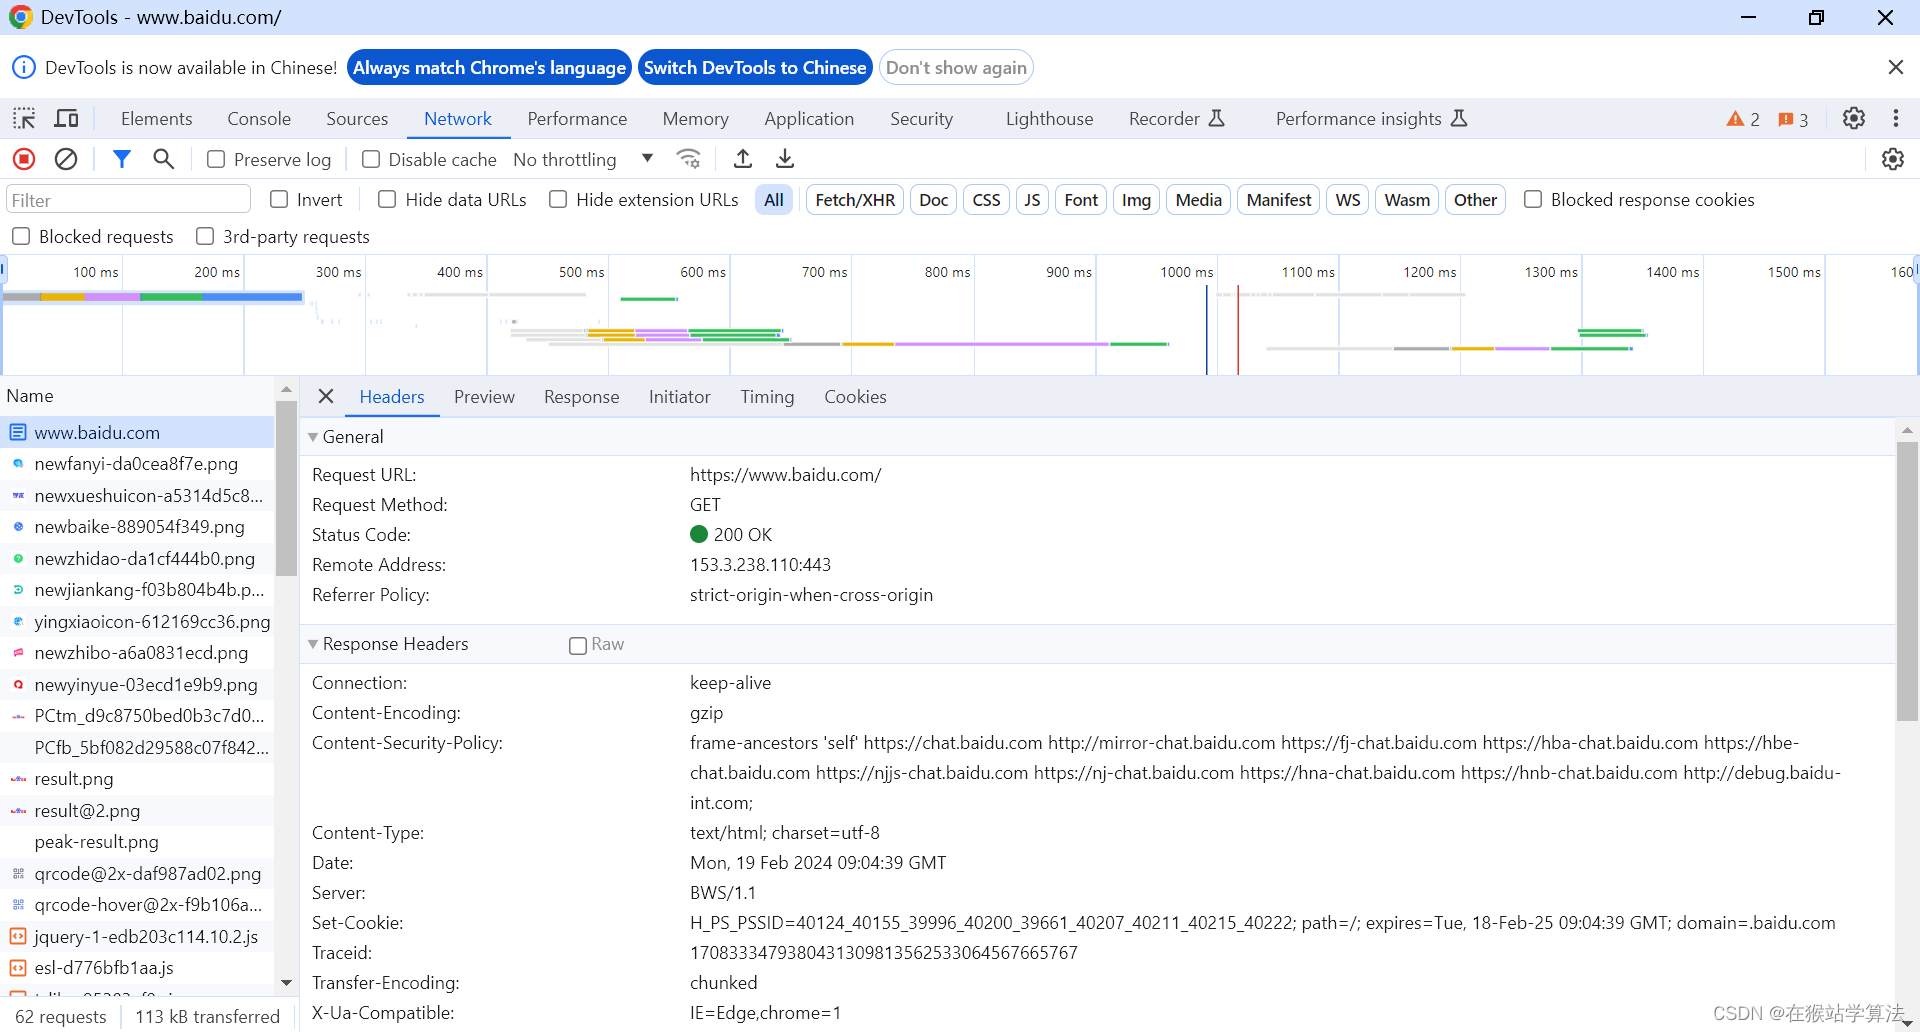Dismiss the Chinese language infobar

1896,67
